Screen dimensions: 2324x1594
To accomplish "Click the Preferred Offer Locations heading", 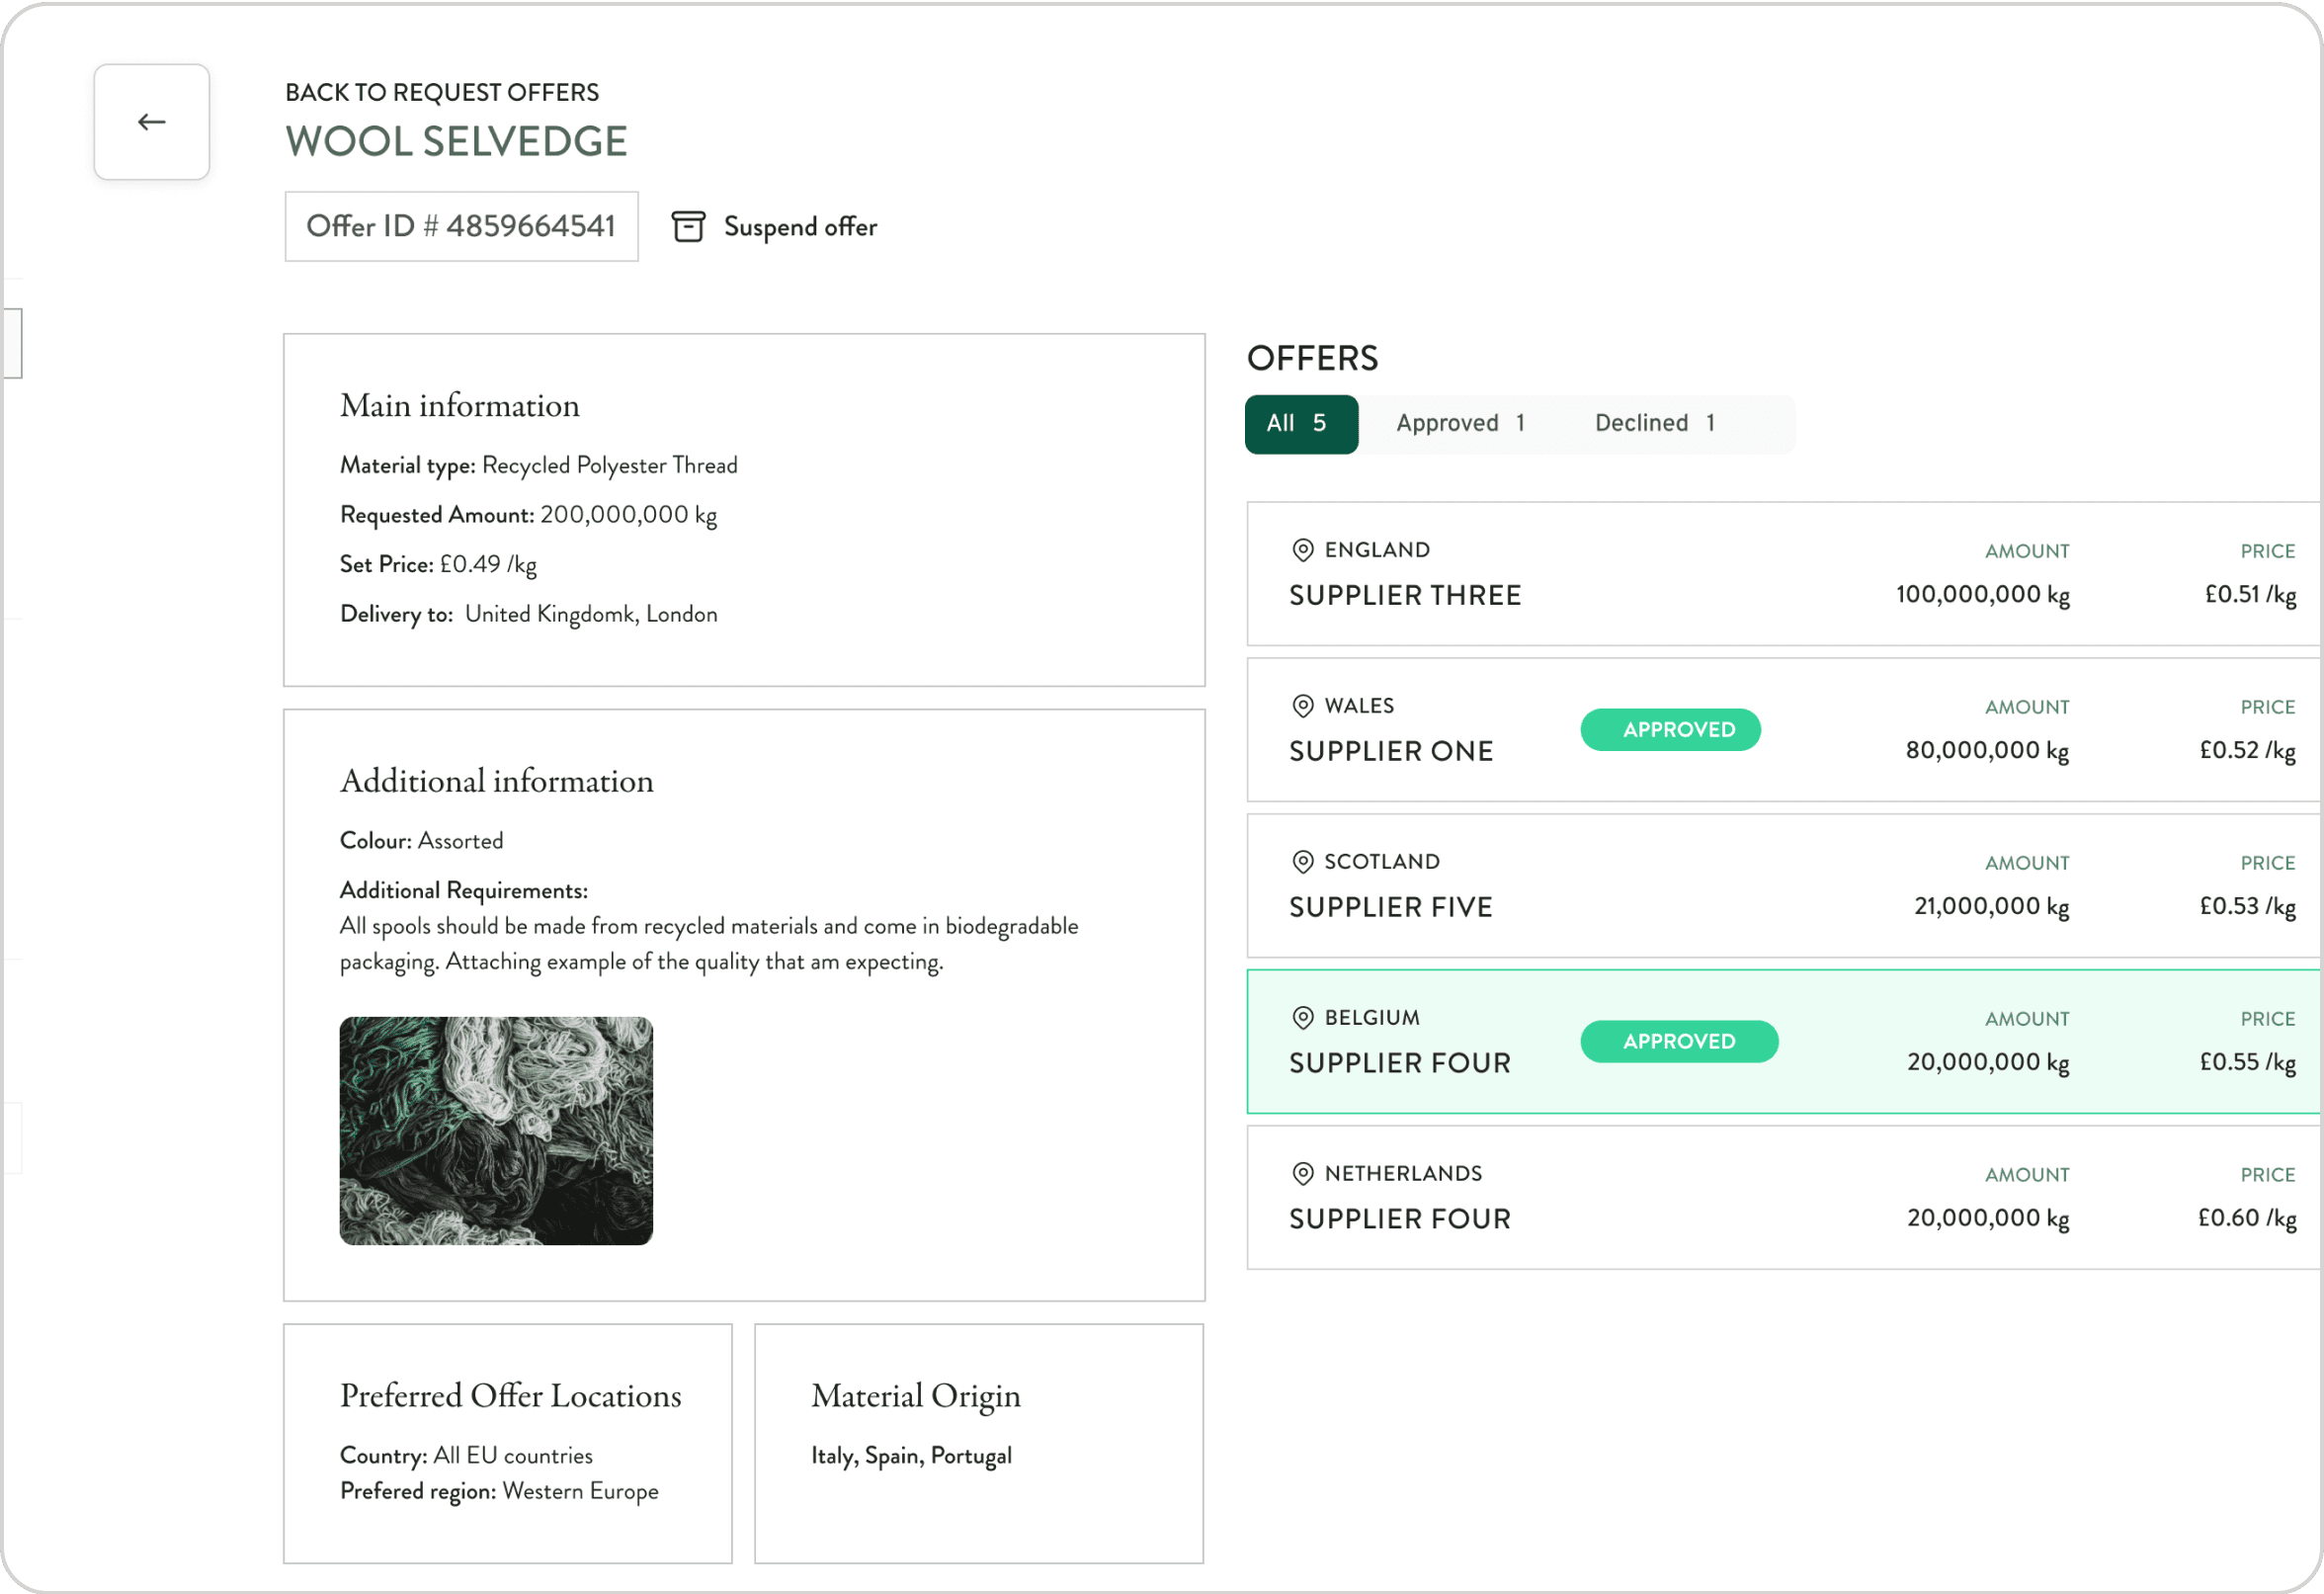I will click(x=511, y=1396).
